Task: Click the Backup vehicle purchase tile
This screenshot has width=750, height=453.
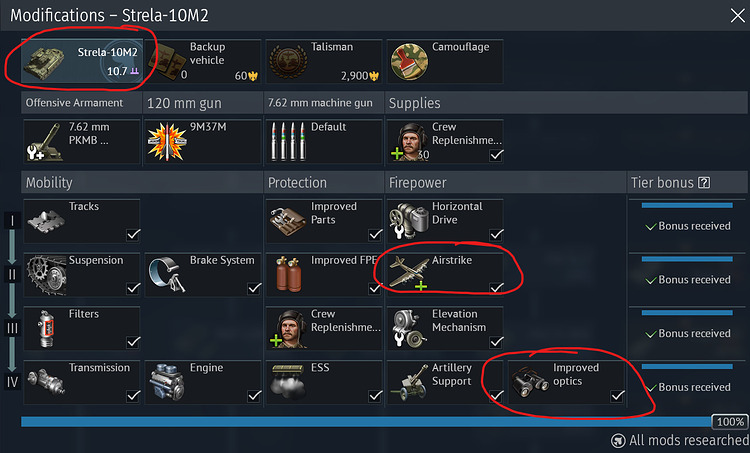Action: 204,61
